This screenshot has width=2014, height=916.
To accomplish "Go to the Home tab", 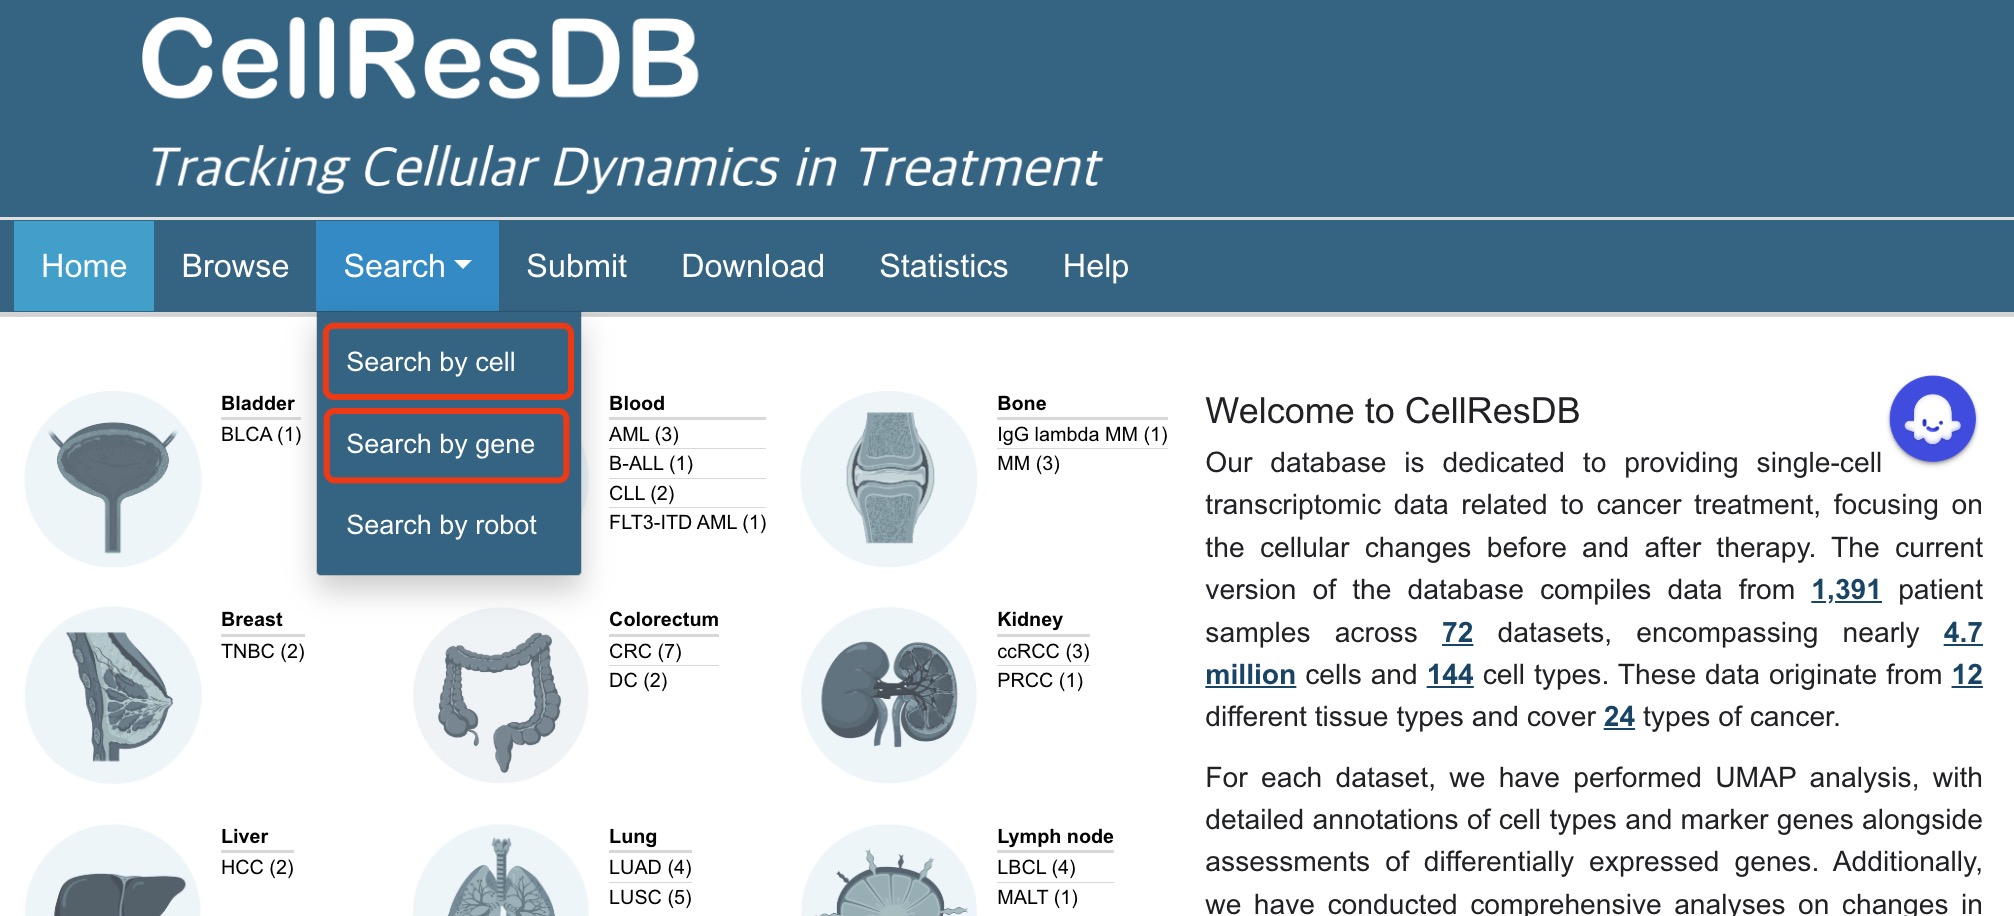I will pyautogui.click(x=84, y=266).
